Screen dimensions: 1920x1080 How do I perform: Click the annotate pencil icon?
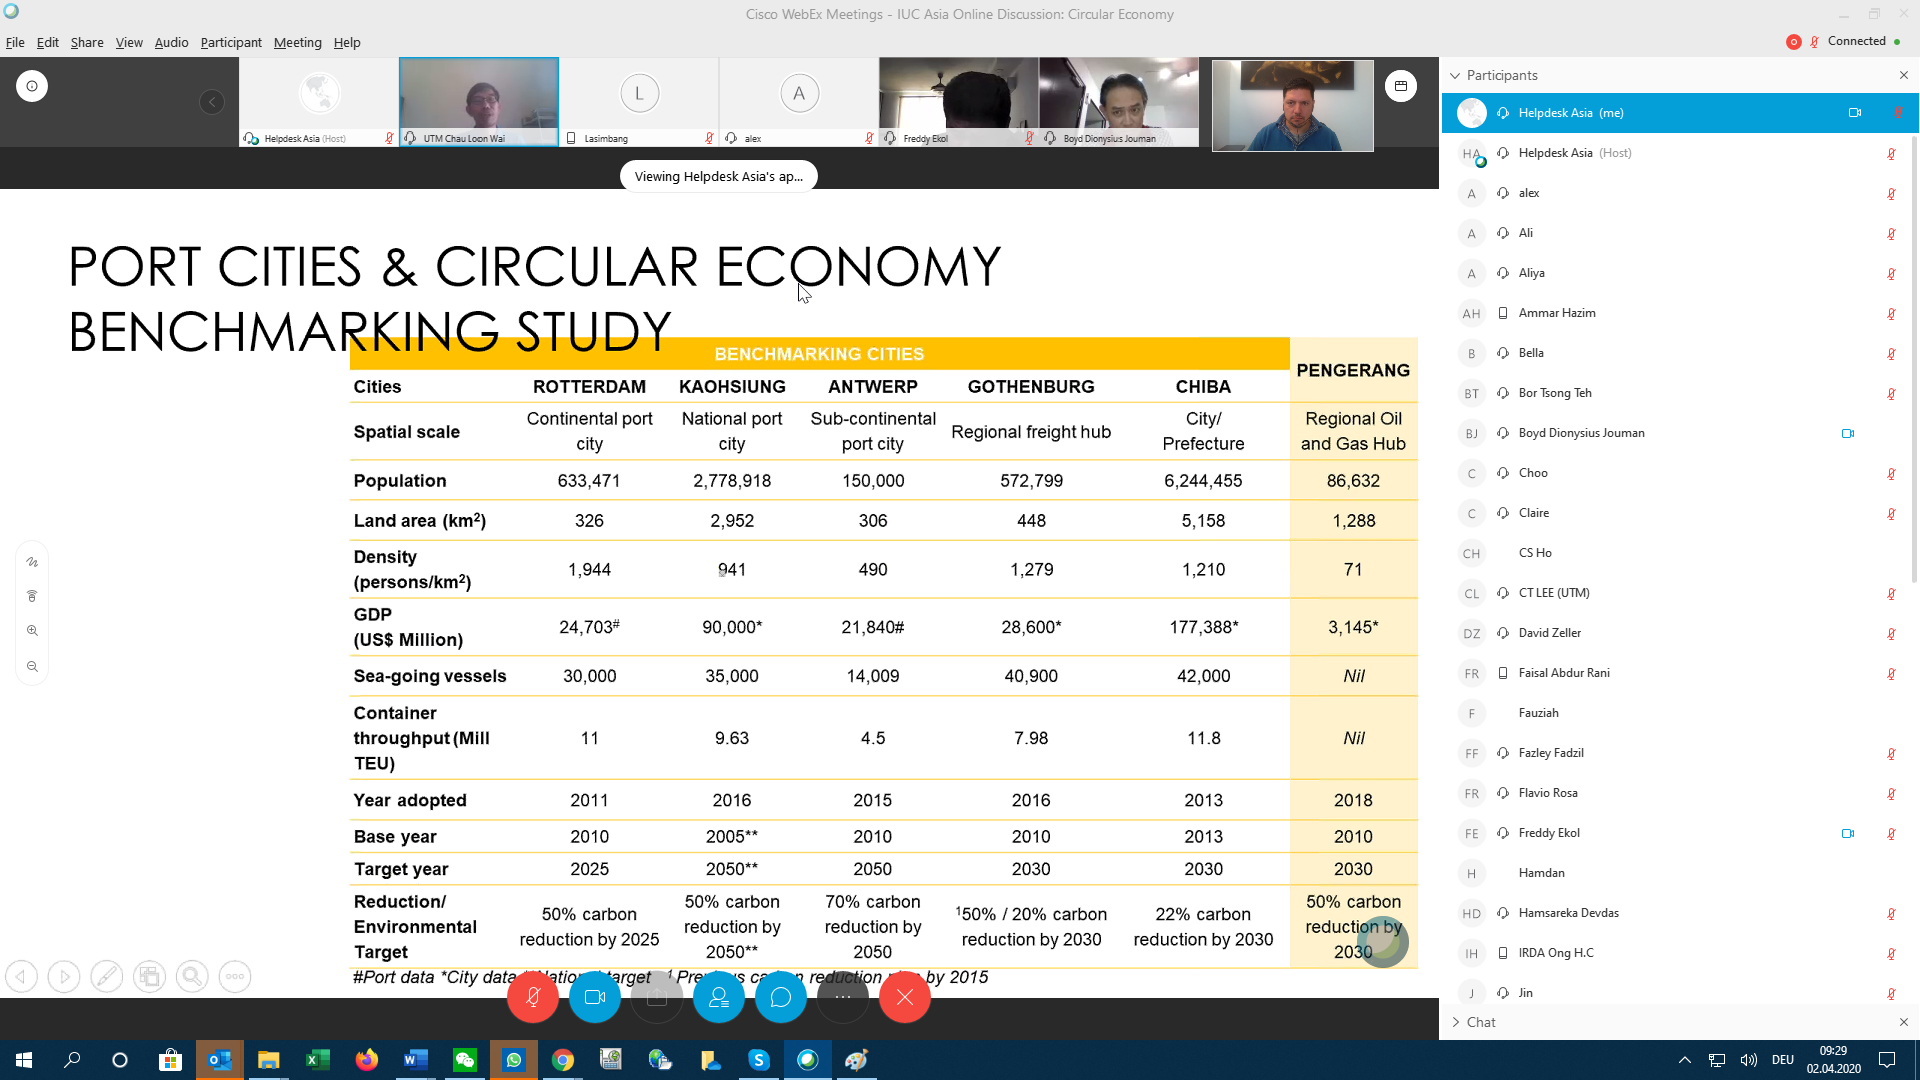(x=107, y=976)
